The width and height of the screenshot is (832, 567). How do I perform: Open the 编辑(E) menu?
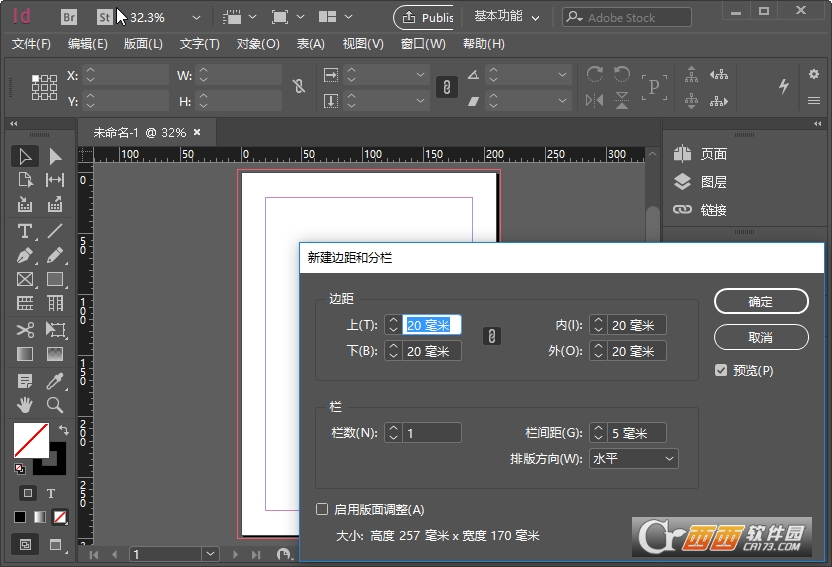[88, 44]
